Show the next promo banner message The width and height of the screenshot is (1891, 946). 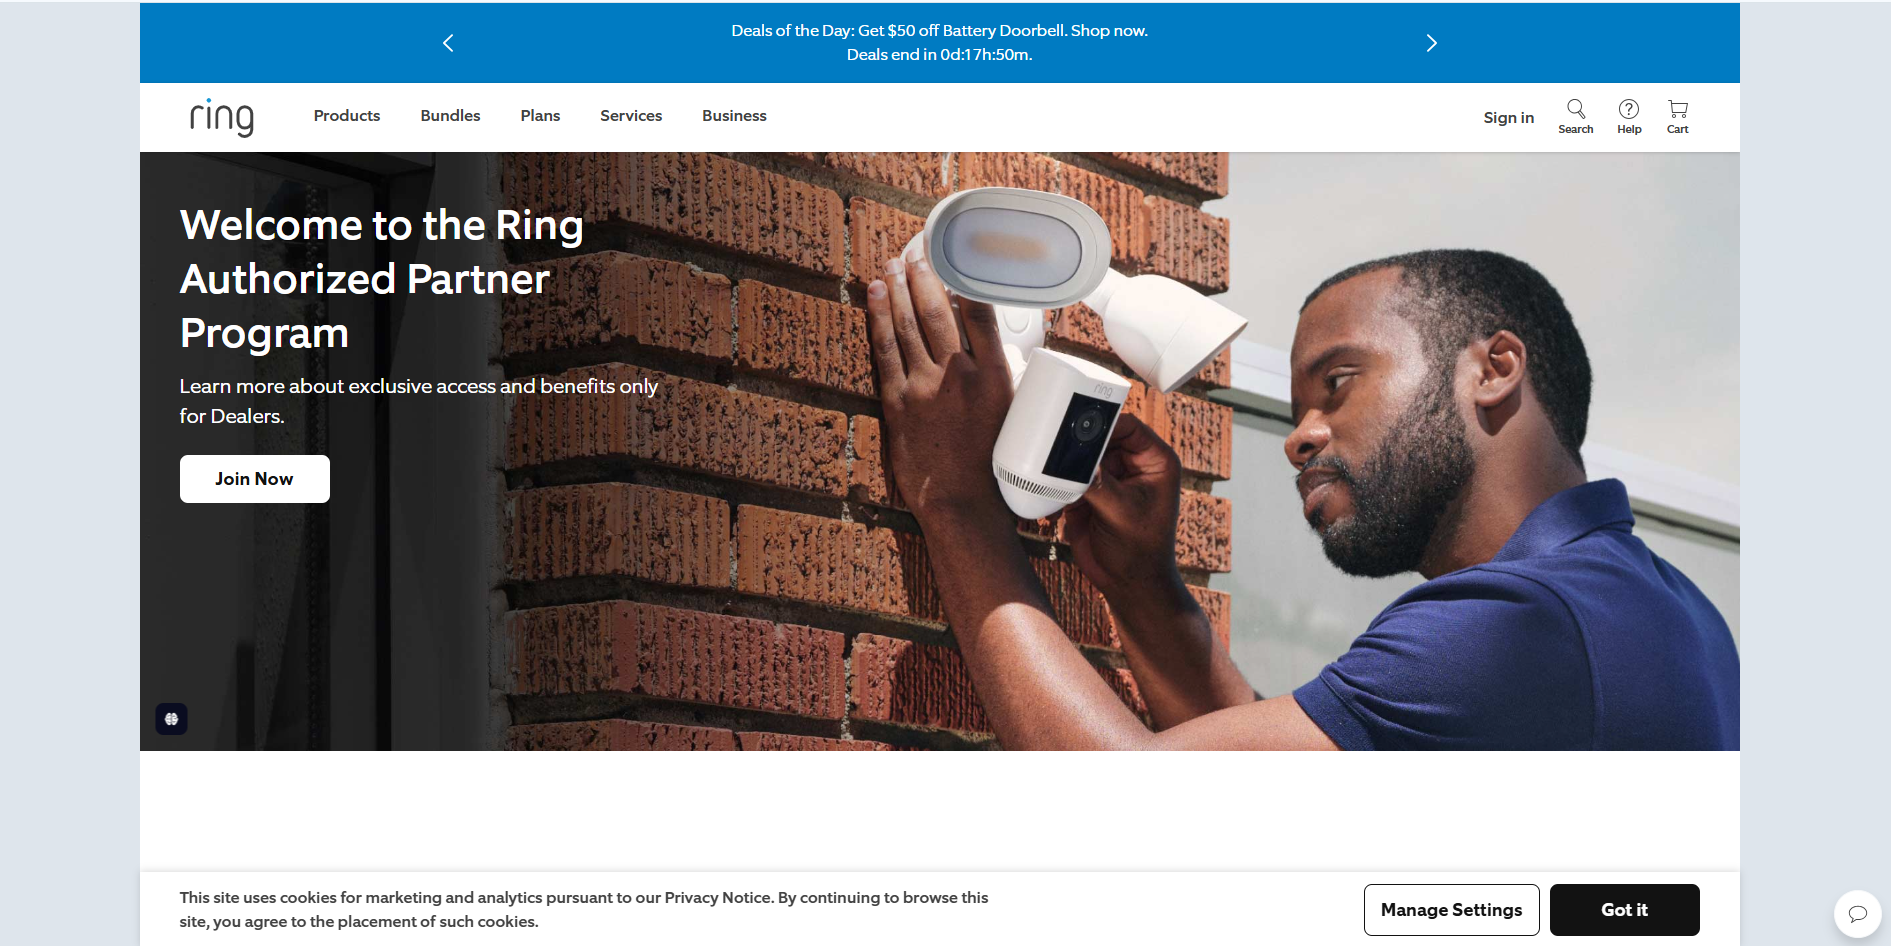[x=1431, y=43]
